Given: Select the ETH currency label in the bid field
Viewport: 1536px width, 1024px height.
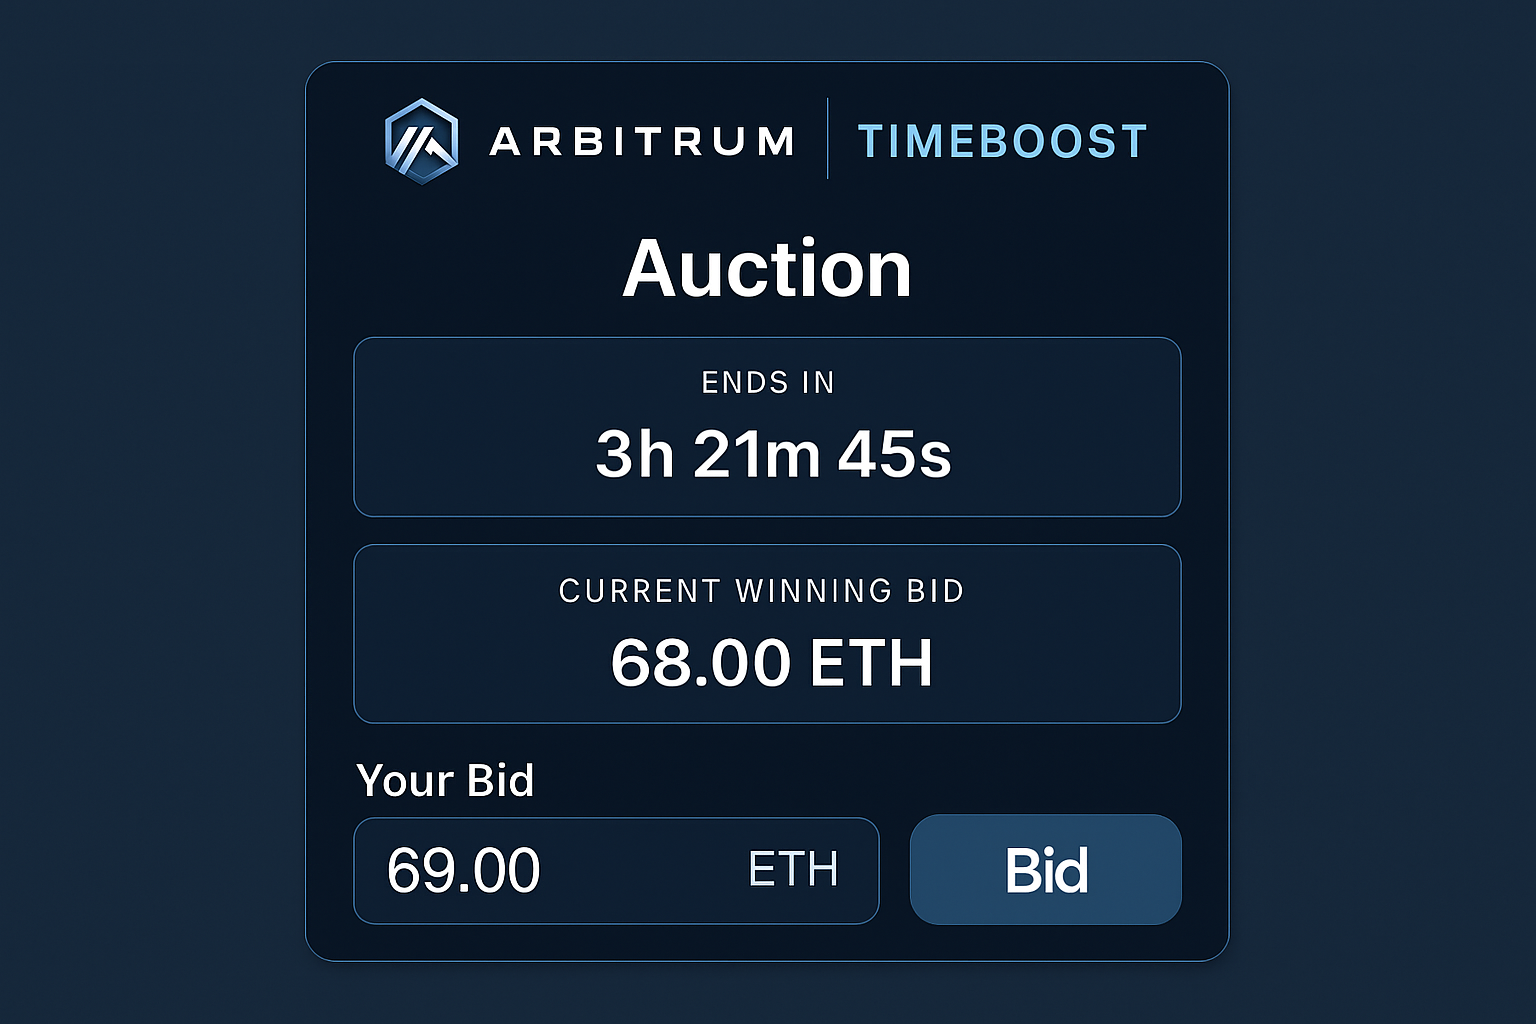Looking at the screenshot, I should pyautogui.click(x=794, y=869).
